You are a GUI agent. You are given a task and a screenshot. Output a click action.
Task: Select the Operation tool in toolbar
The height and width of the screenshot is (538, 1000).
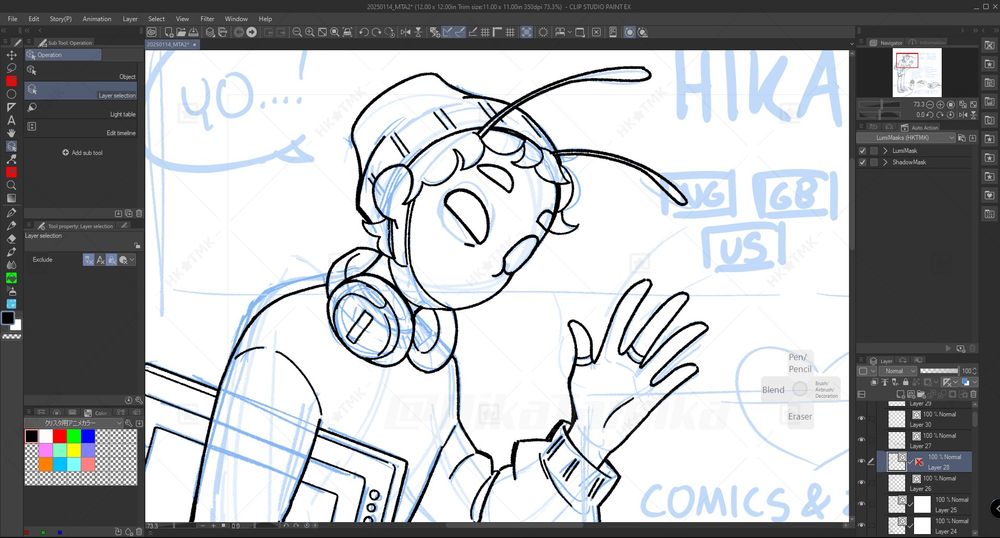pyautogui.click(x=11, y=146)
